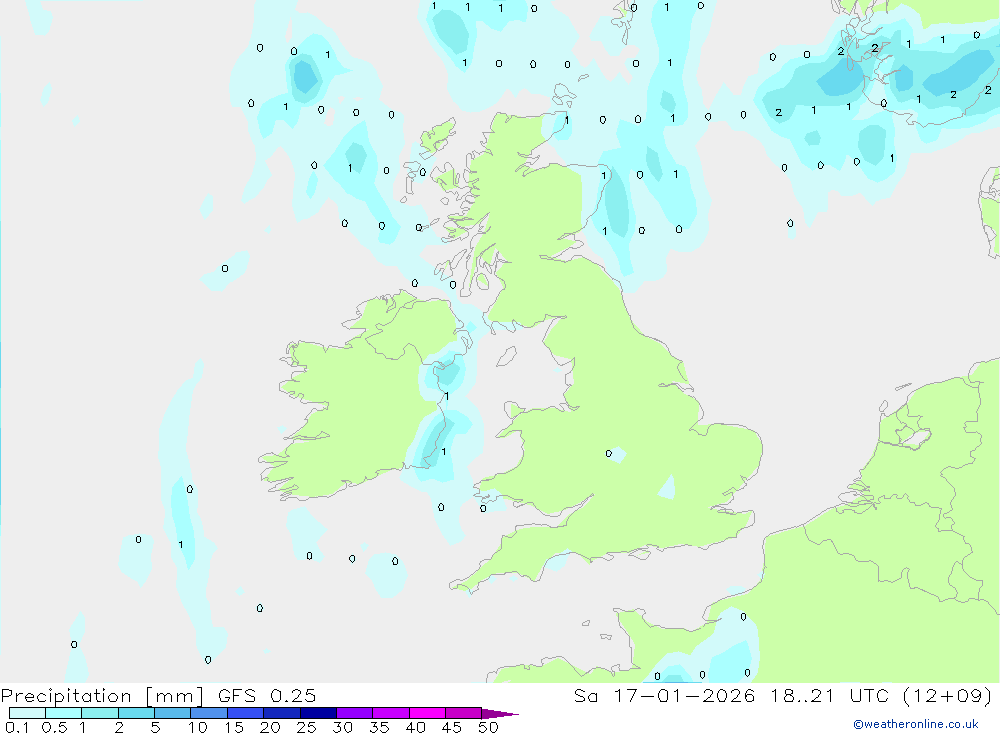Open the weatheronline.co.uk copyright link
Screen dimensions: 1000x733
(916, 724)
